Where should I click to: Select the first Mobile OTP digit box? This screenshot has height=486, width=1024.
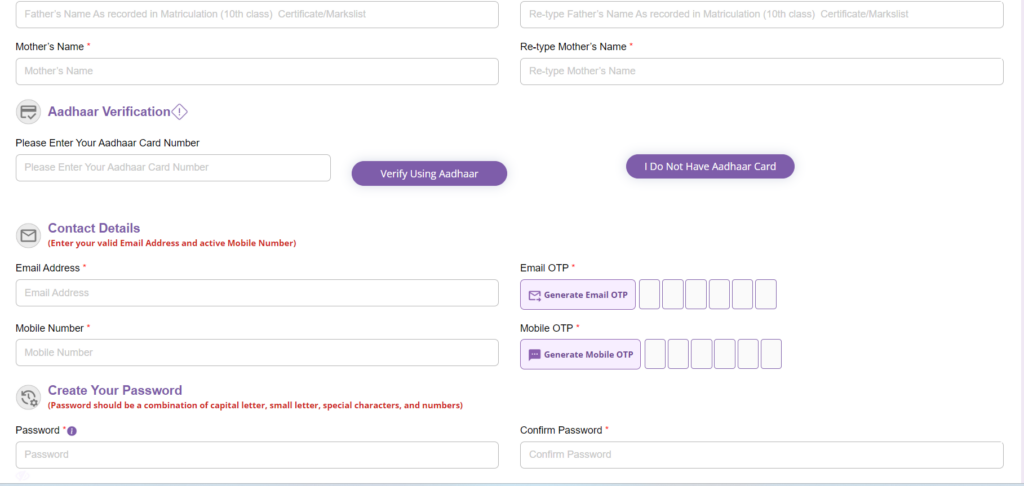[655, 355]
